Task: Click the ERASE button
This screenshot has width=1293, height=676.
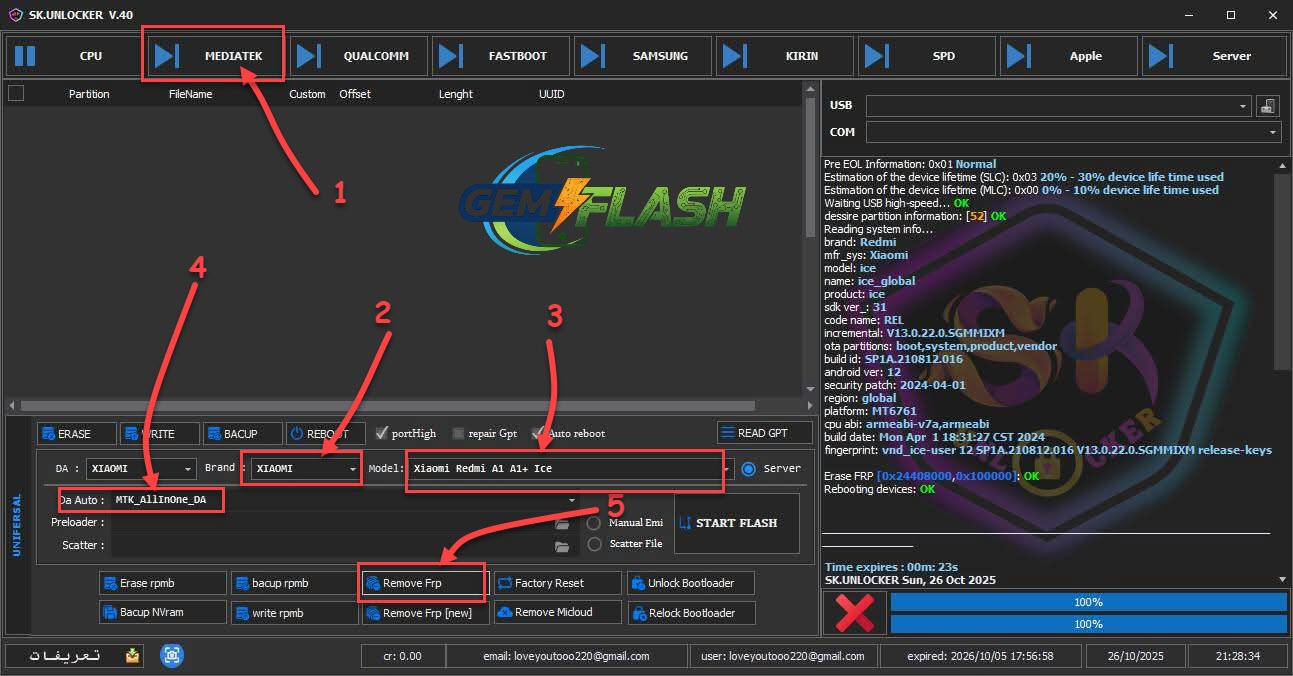Action: (76, 433)
